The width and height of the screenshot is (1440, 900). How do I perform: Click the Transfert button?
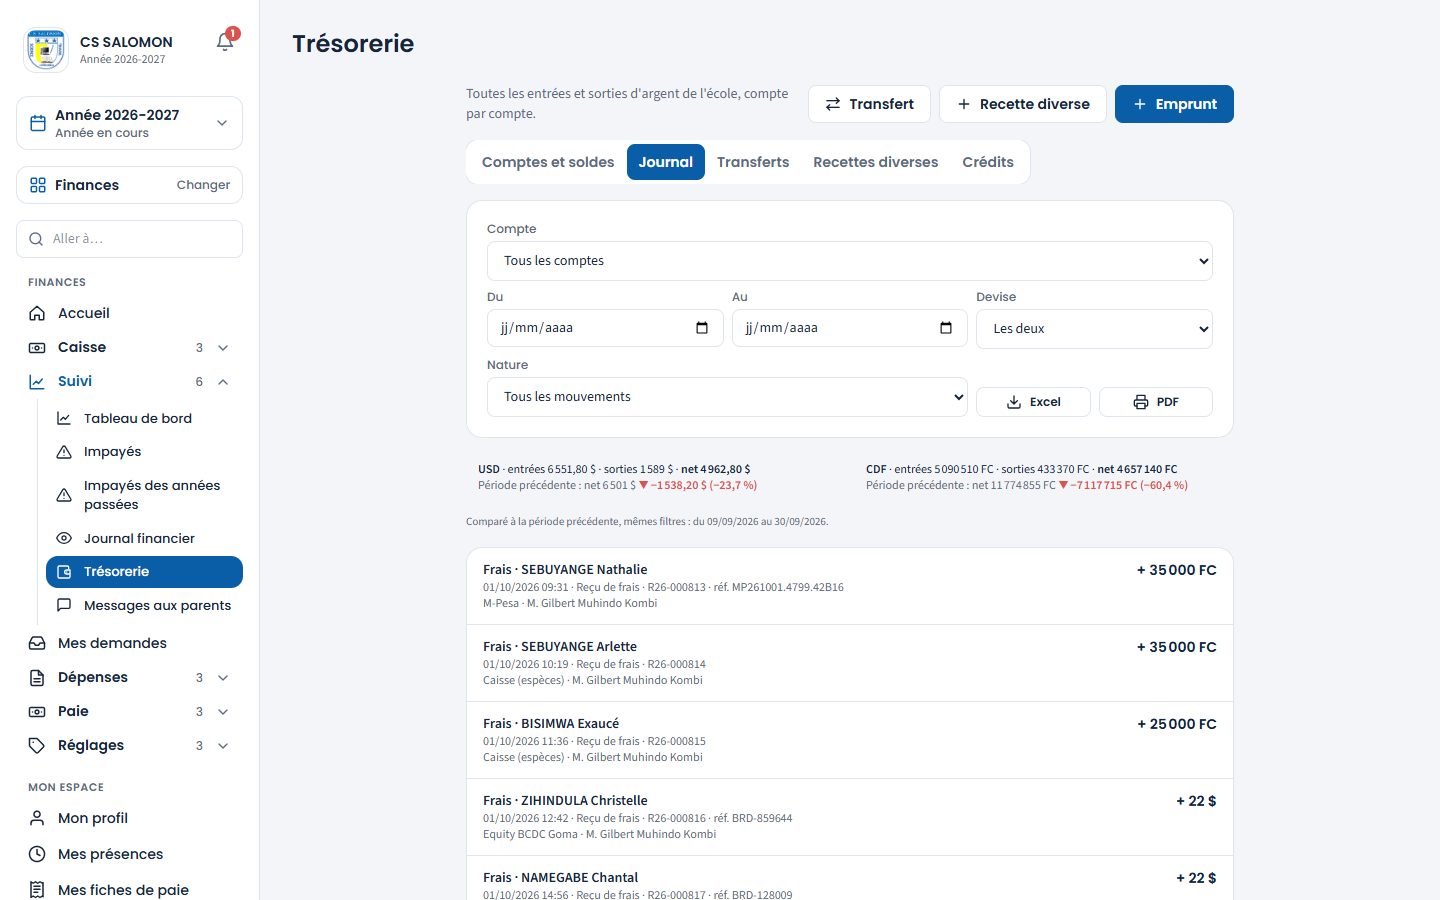coord(869,104)
